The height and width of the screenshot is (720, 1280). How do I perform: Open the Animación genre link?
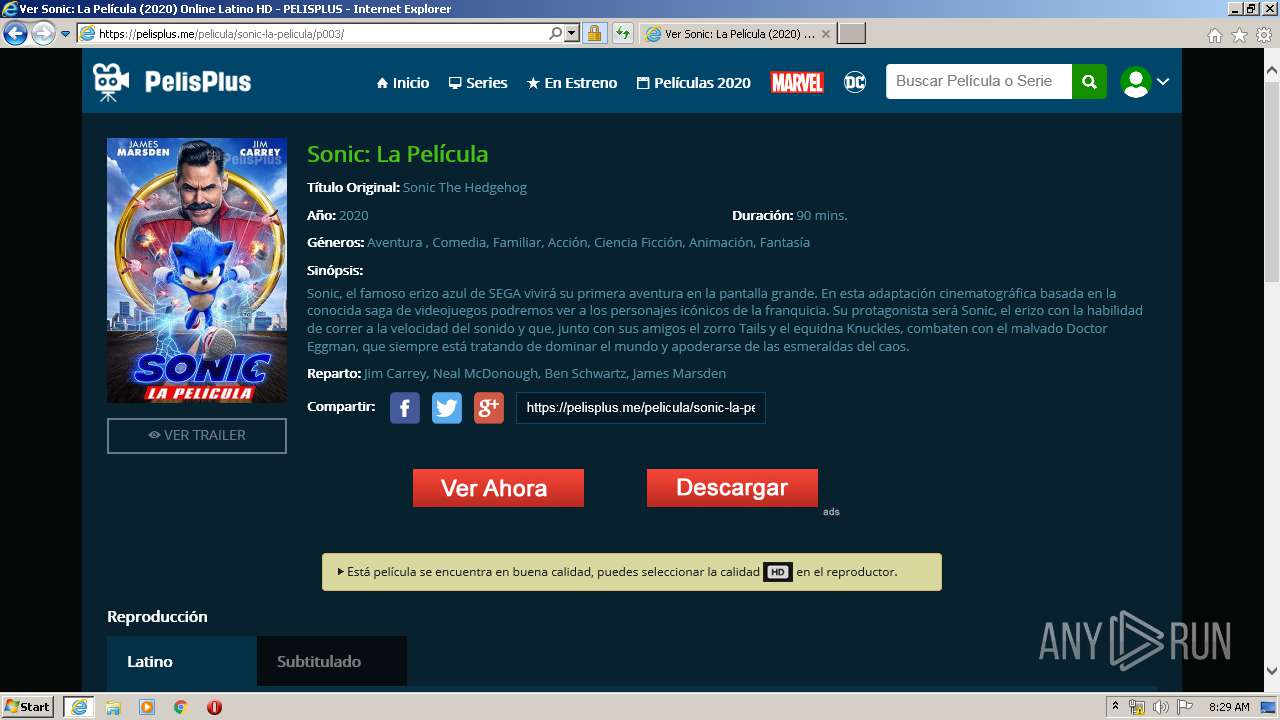coord(720,242)
